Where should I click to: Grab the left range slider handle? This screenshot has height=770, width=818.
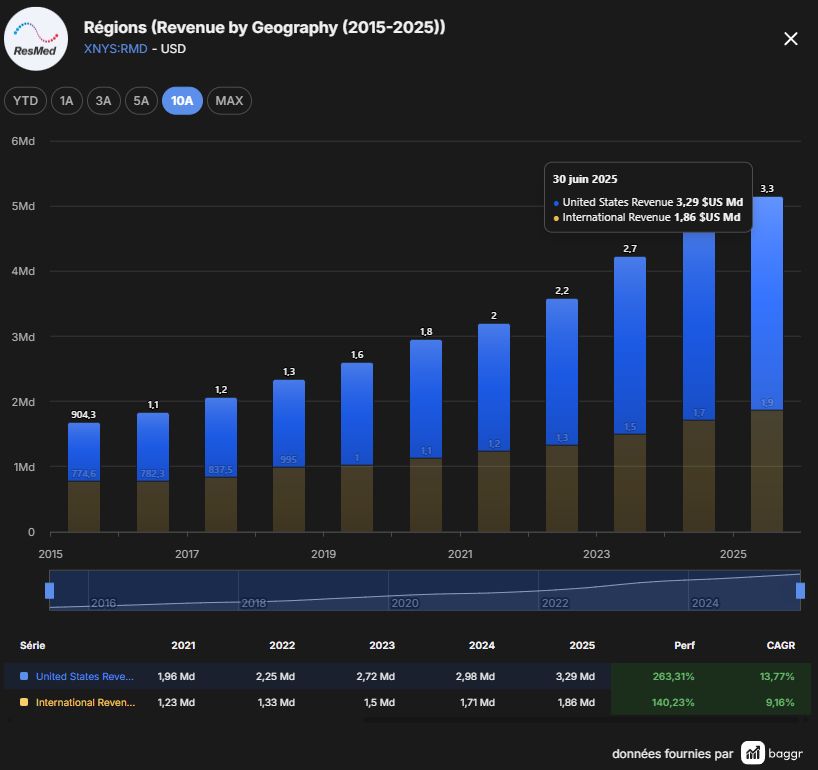pos(50,591)
